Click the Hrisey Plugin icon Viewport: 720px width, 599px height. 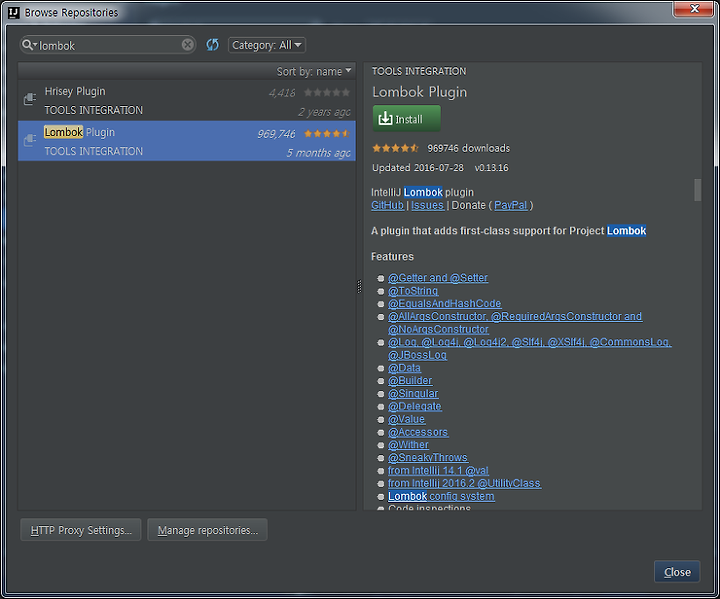pyautogui.click(x=30, y=98)
